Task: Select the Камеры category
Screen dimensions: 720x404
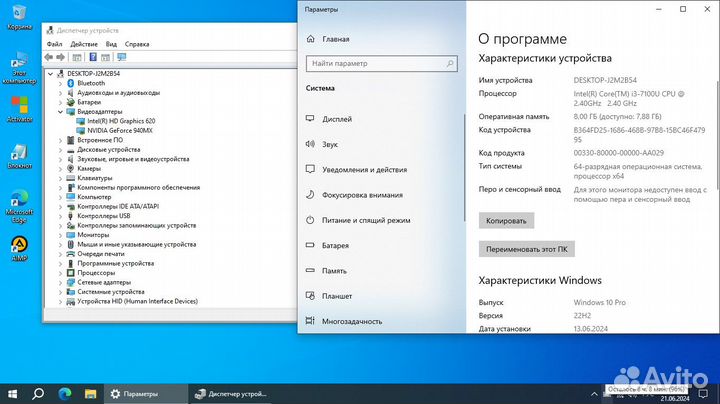Action: click(x=89, y=168)
